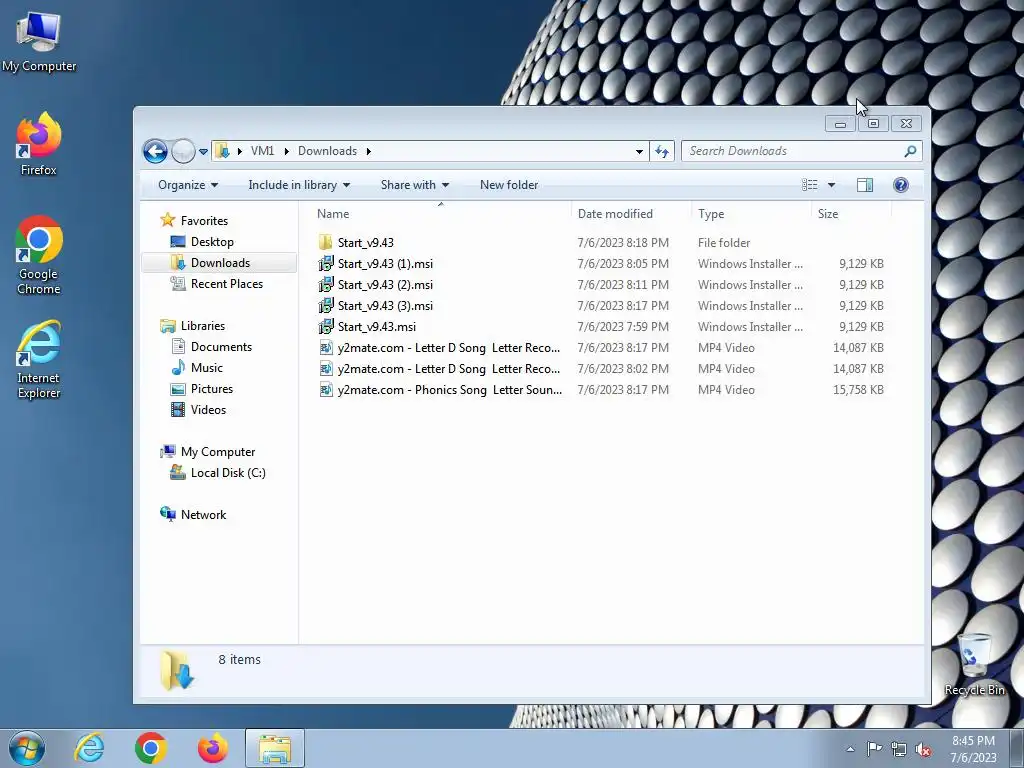
Task: Open recent pages dropdown arrow next to Forward
Action: click(203, 152)
